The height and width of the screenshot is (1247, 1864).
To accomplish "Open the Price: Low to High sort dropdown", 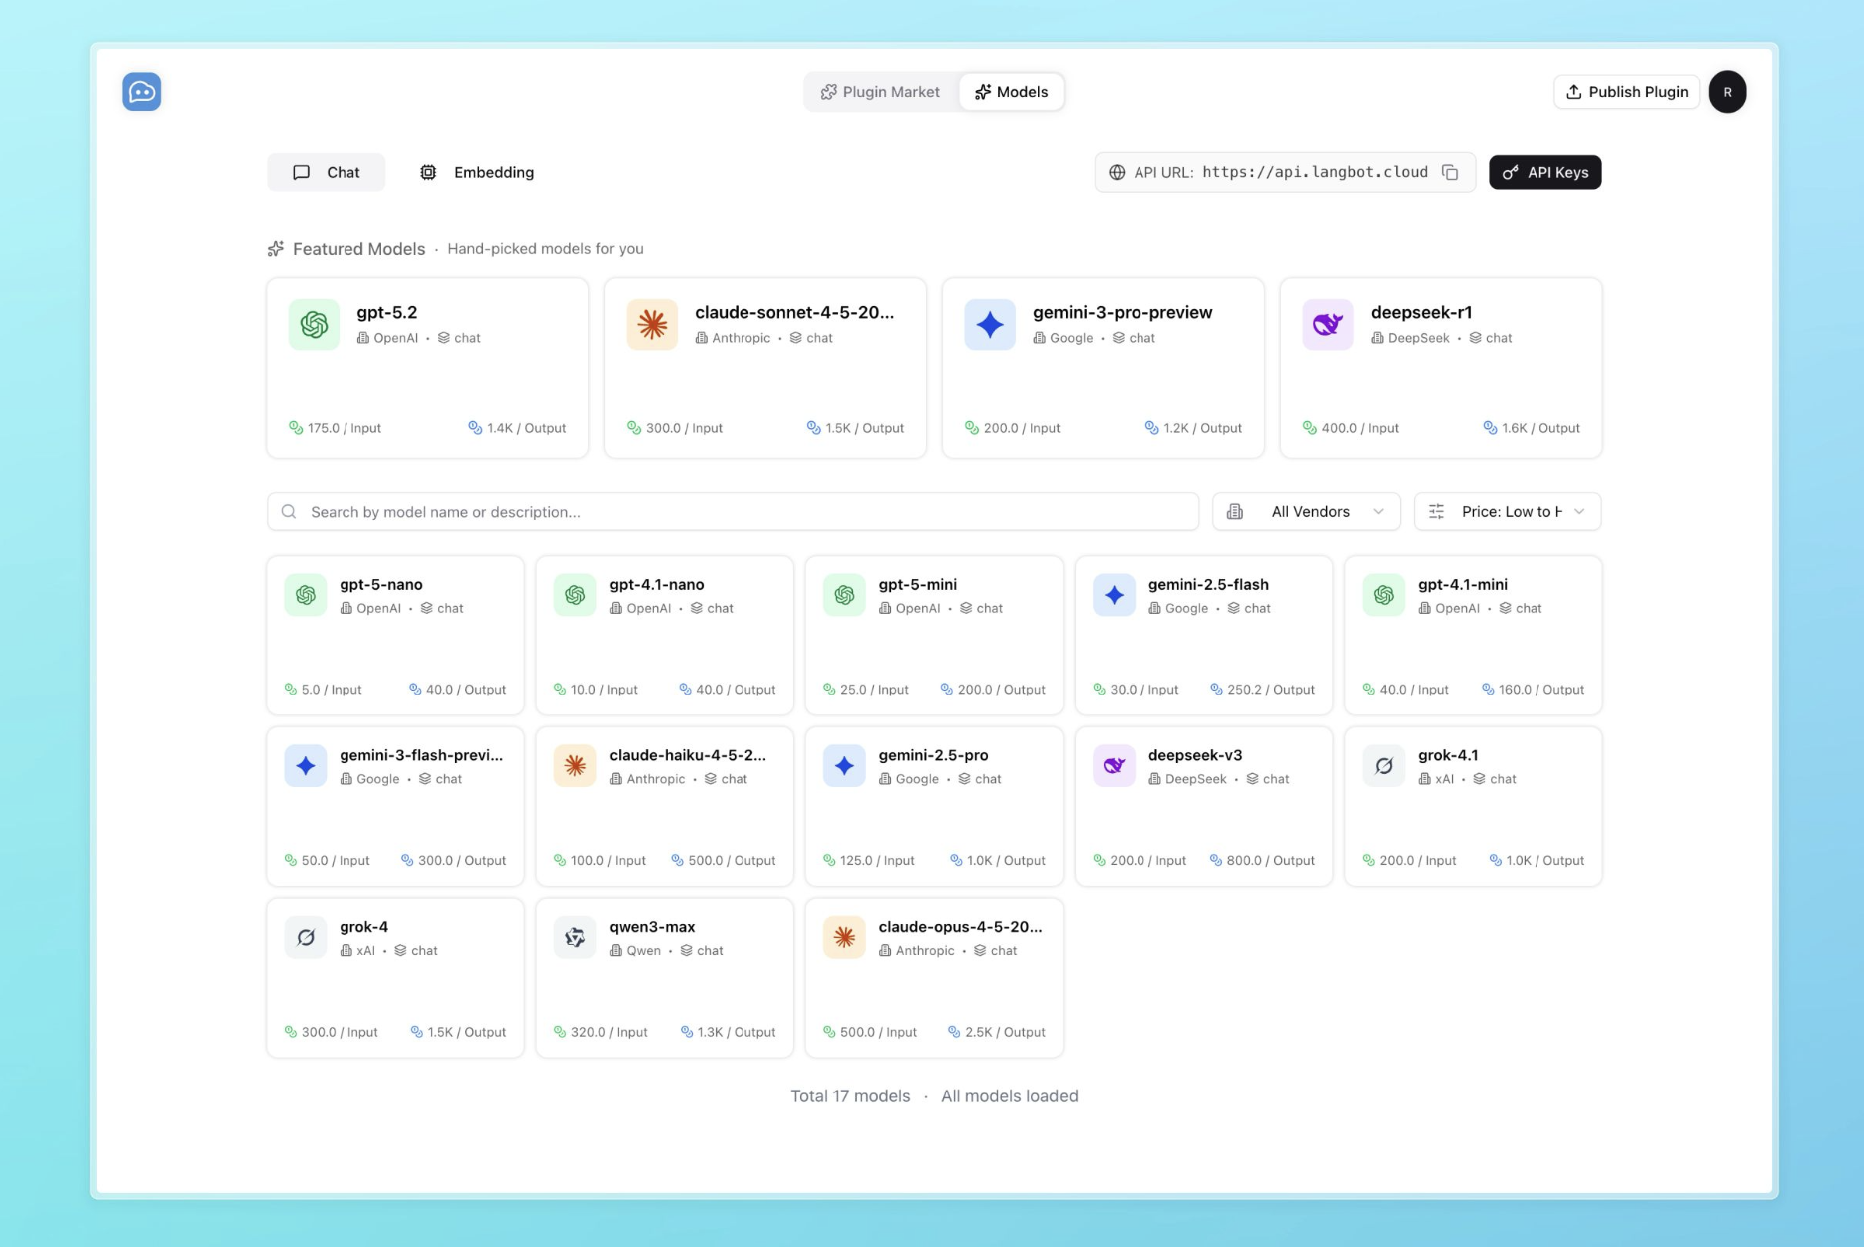I will 1507,512.
